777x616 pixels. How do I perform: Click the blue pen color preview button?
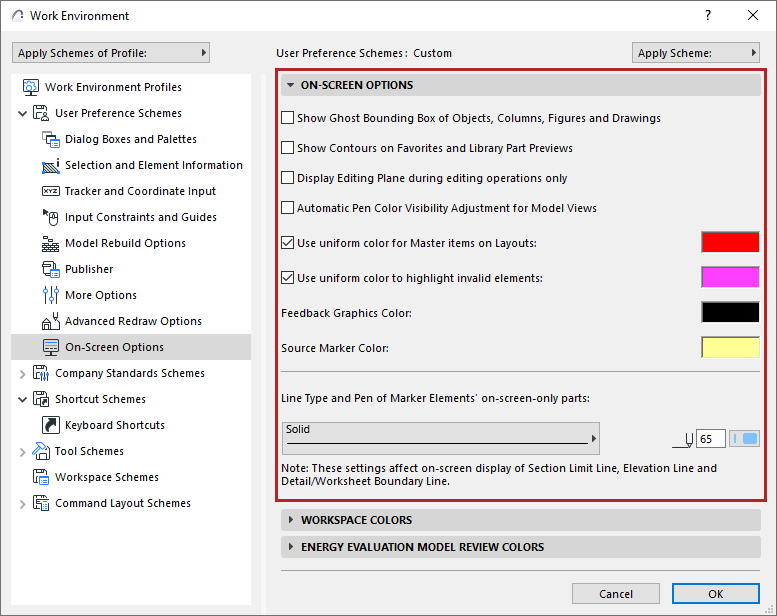point(744,439)
